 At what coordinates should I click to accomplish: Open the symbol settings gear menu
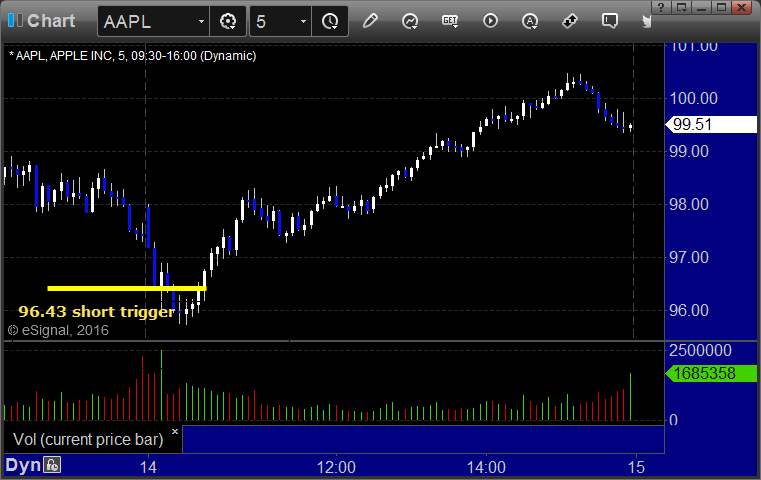coord(228,21)
